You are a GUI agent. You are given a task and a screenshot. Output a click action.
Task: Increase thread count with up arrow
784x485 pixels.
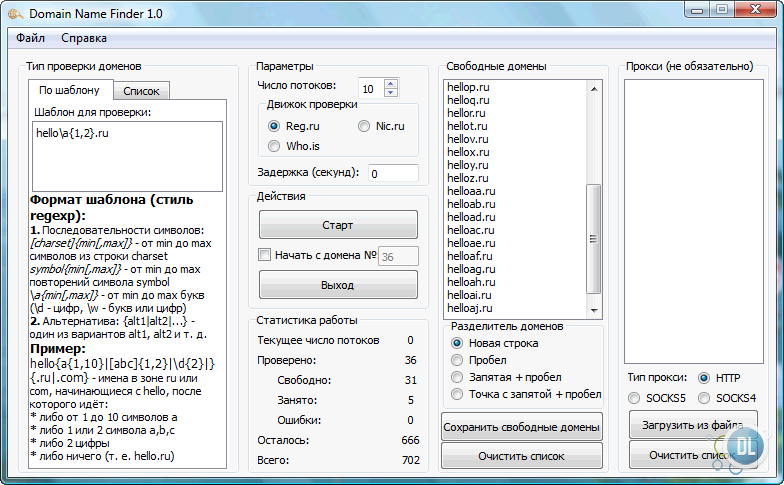pyautogui.click(x=390, y=83)
